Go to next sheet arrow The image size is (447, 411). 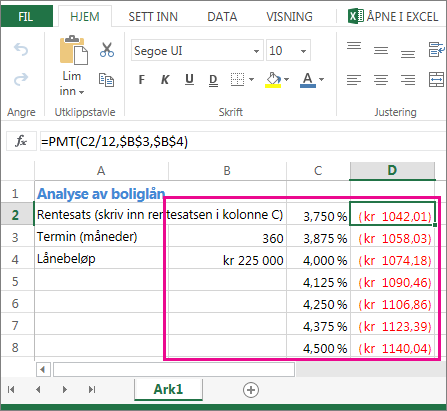(65, 389)
